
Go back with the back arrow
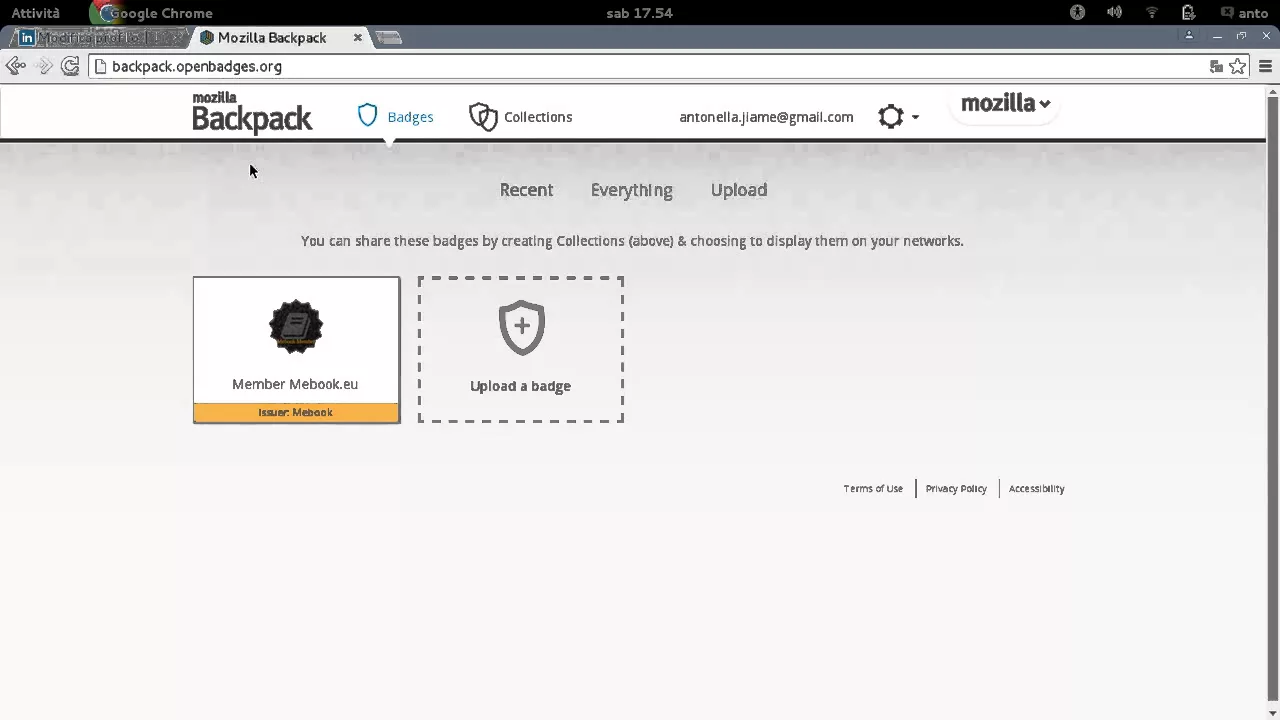point(15,66)
